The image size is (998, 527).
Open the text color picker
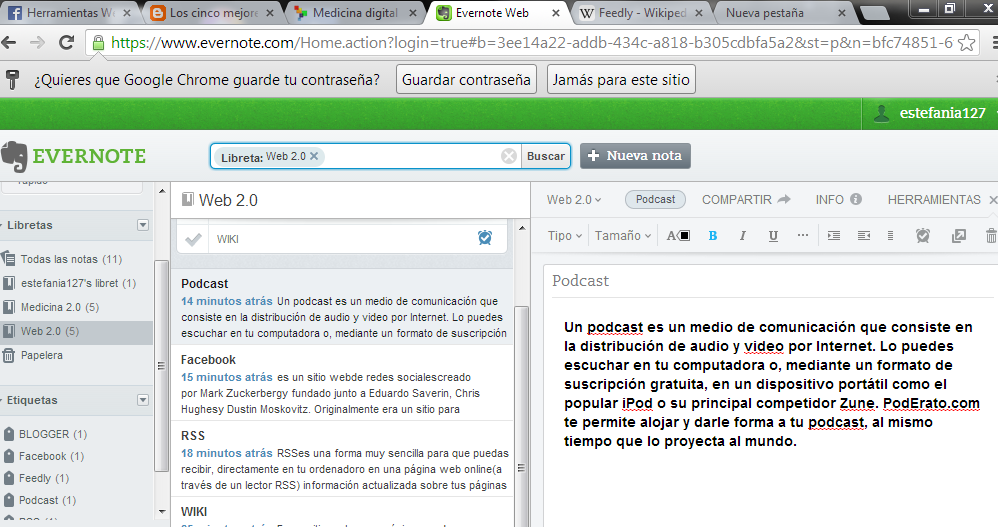[678, 236]
